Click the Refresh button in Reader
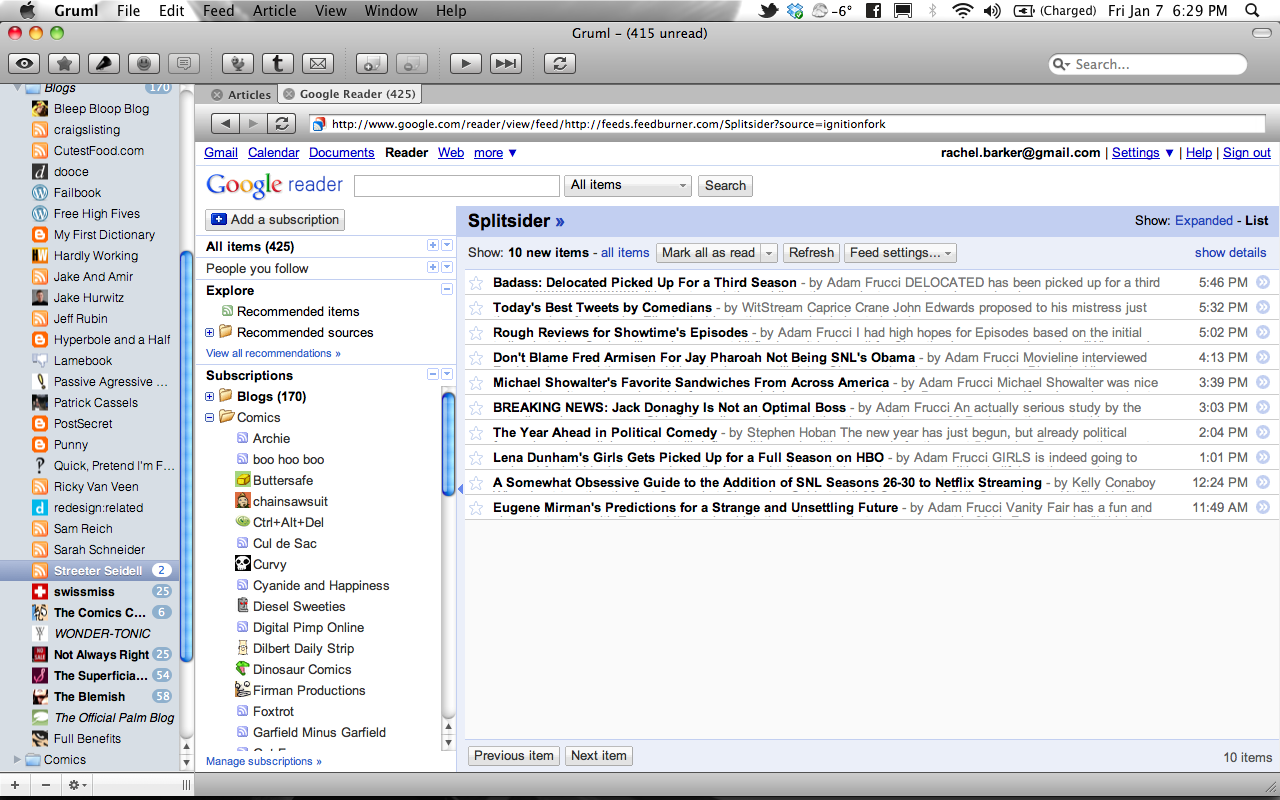The width and height of the screenshot is (1280, 800). 811,253
